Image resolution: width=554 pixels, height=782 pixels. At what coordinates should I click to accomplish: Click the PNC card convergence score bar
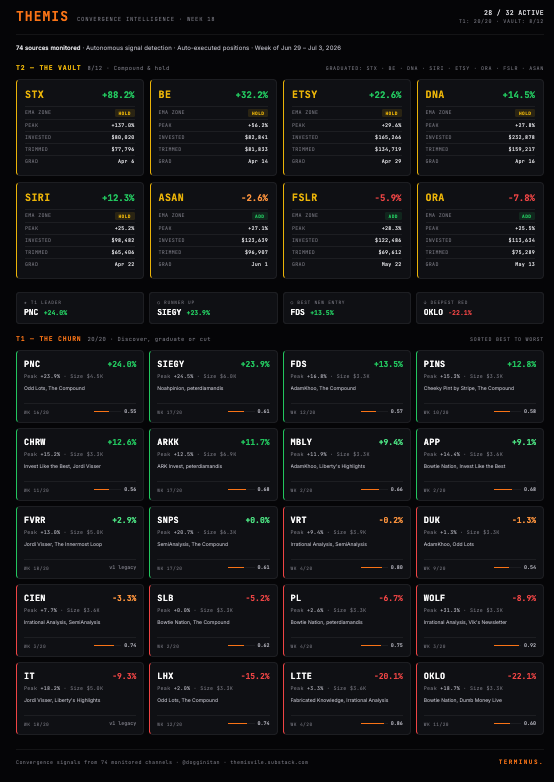107,411
